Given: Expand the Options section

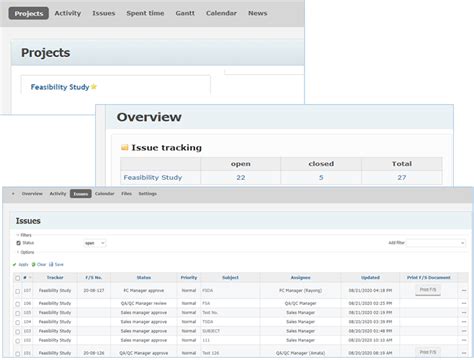Looking at the screenshot, I should pyautogui.click(x=25, y=252).
